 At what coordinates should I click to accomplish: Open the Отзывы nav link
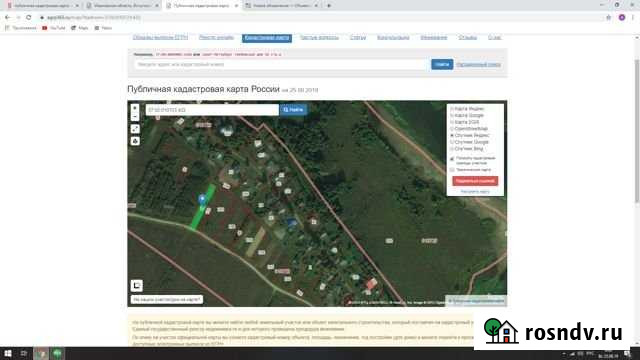(467, 38)
